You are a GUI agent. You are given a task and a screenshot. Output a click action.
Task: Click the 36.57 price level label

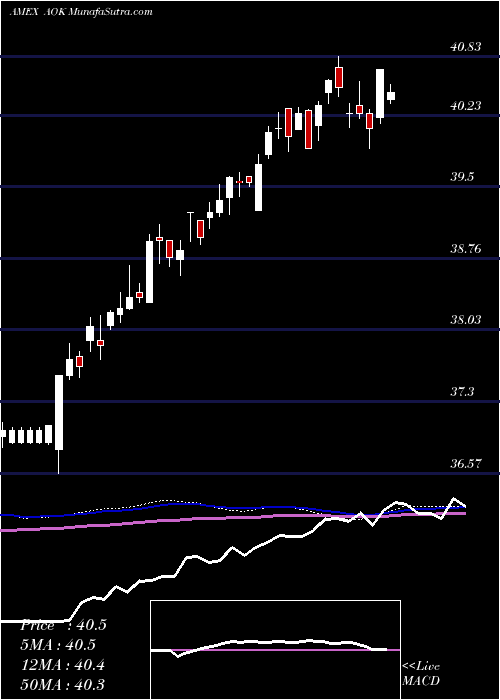[466, 463]
